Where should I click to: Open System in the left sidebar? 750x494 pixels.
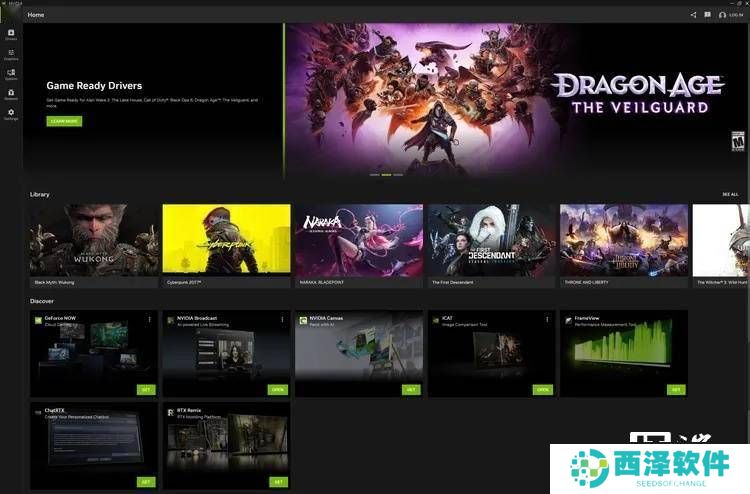tap(11, 74)
